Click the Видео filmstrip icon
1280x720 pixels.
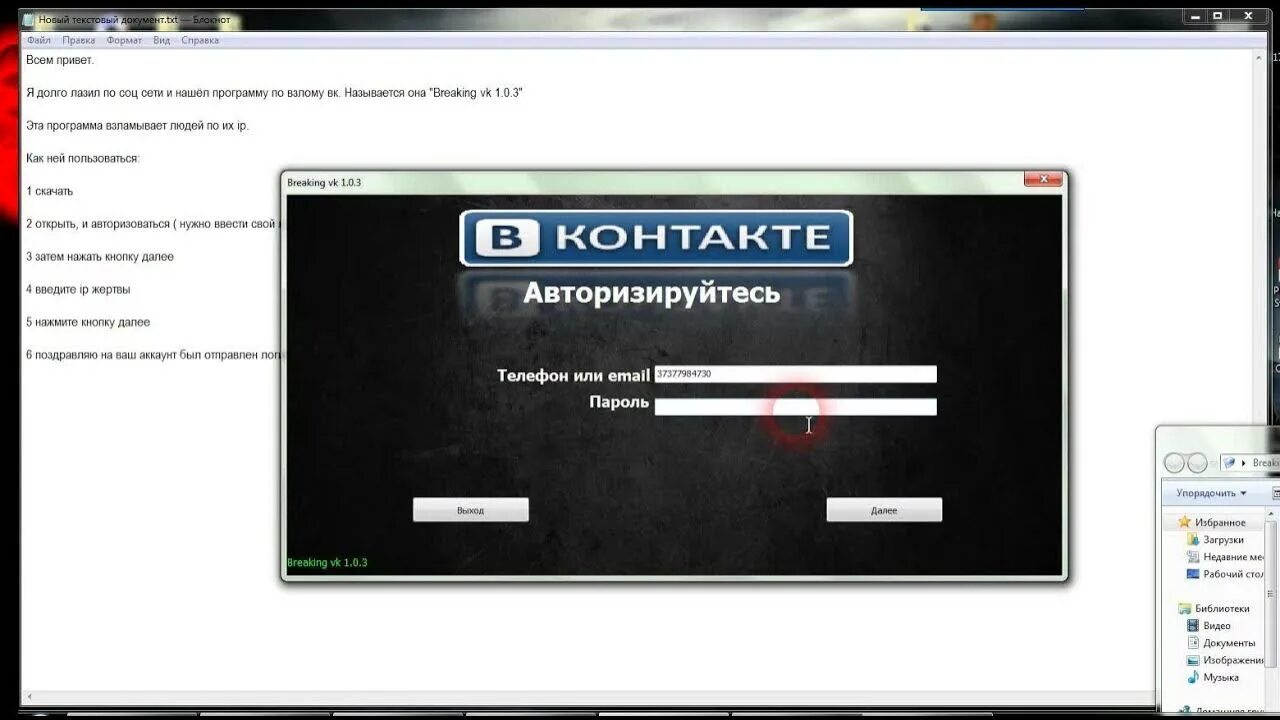pos(1192,625)
